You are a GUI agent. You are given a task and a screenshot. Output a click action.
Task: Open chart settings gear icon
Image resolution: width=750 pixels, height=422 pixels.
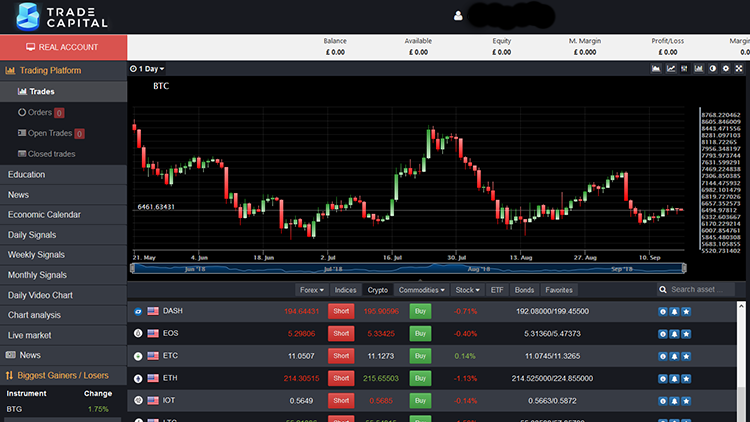tap(726, 69)
